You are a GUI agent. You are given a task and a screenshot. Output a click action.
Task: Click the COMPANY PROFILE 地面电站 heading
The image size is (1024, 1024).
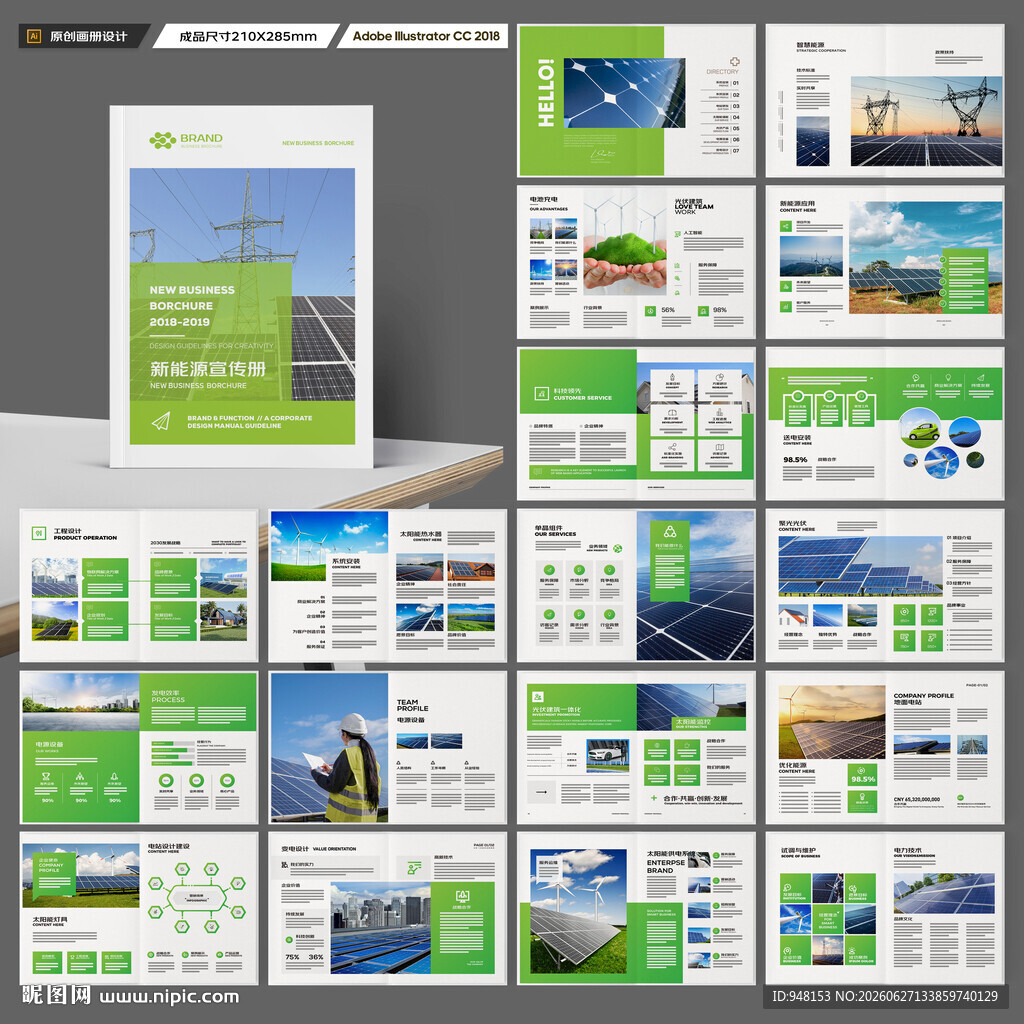point(923,699)
